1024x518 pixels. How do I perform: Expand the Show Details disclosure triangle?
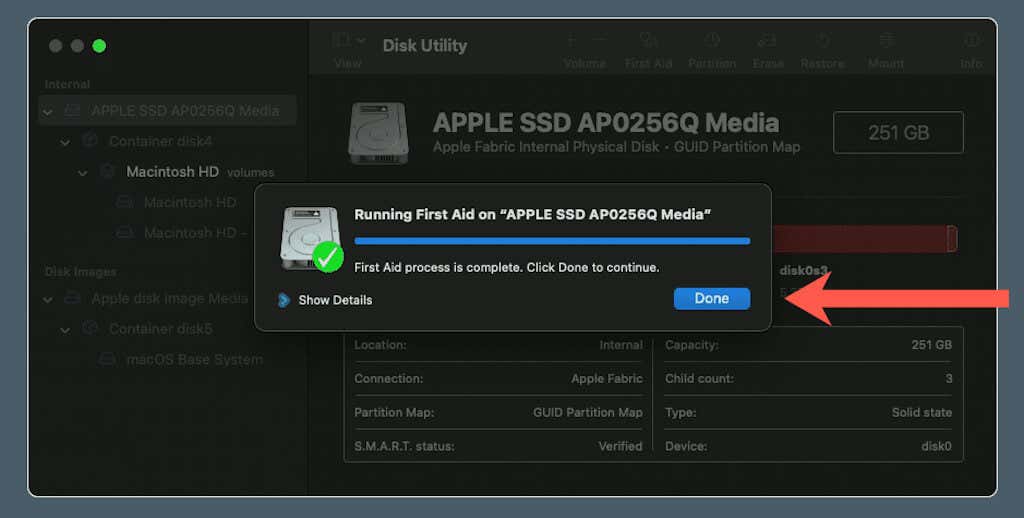tap(283, 300)
